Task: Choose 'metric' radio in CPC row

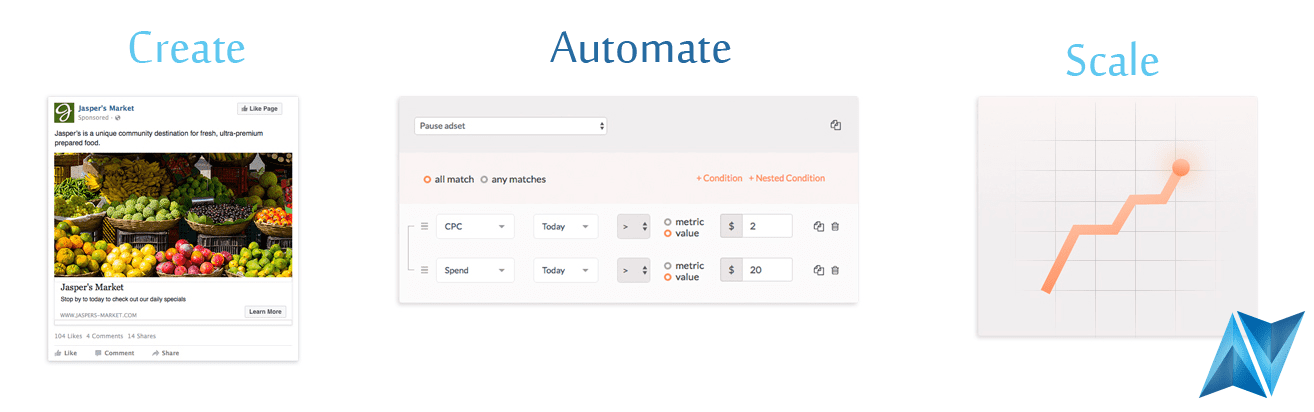Action: (667, 221)
